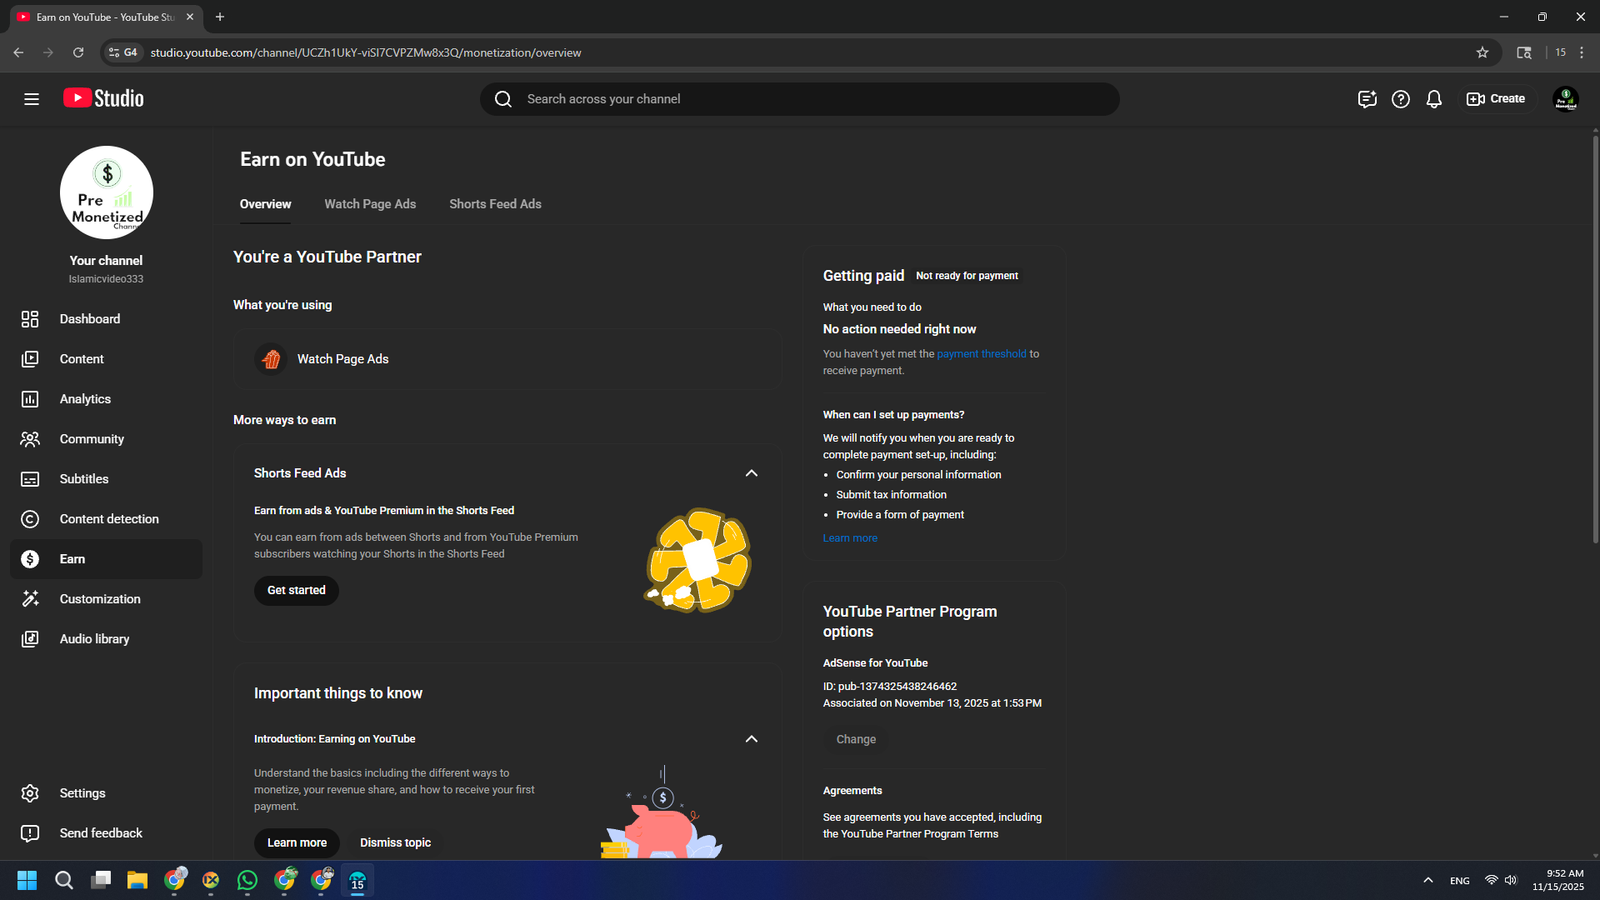1600x900 pixels.
Task: Click the volume speaker tray icon
Action: pos(1511,880)
